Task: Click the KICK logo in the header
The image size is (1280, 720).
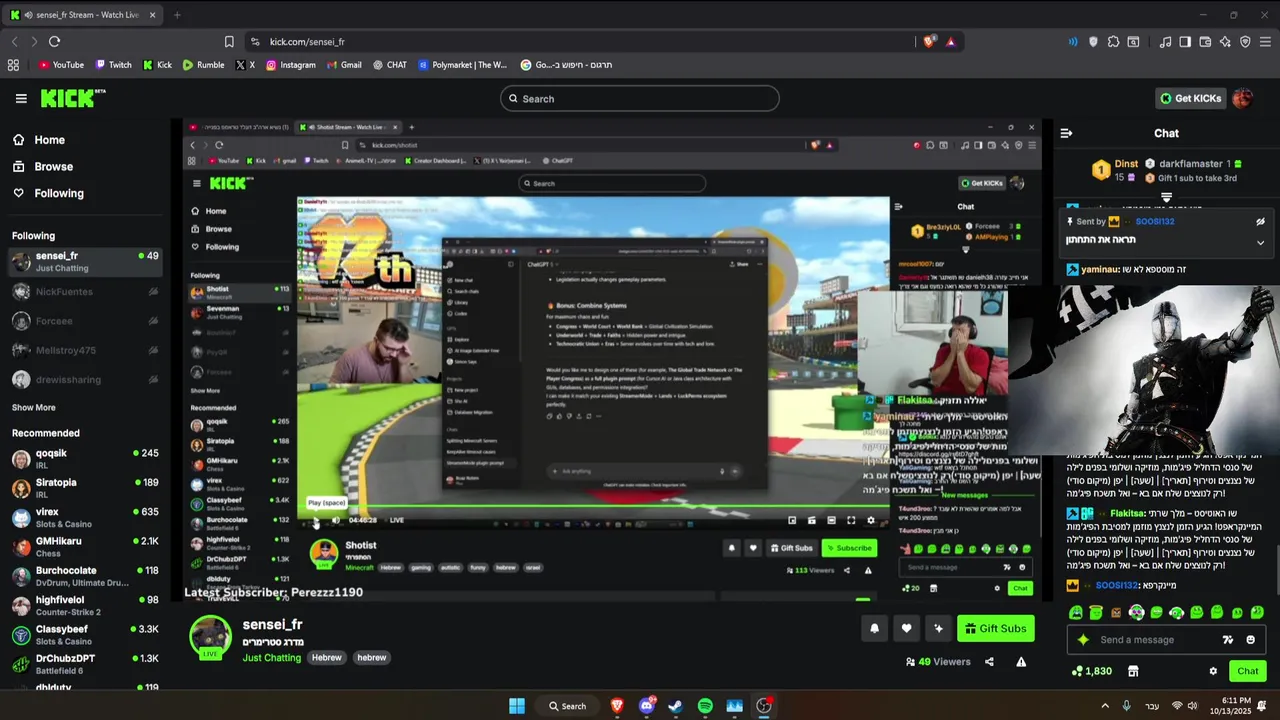Action: tap(73, 98)
